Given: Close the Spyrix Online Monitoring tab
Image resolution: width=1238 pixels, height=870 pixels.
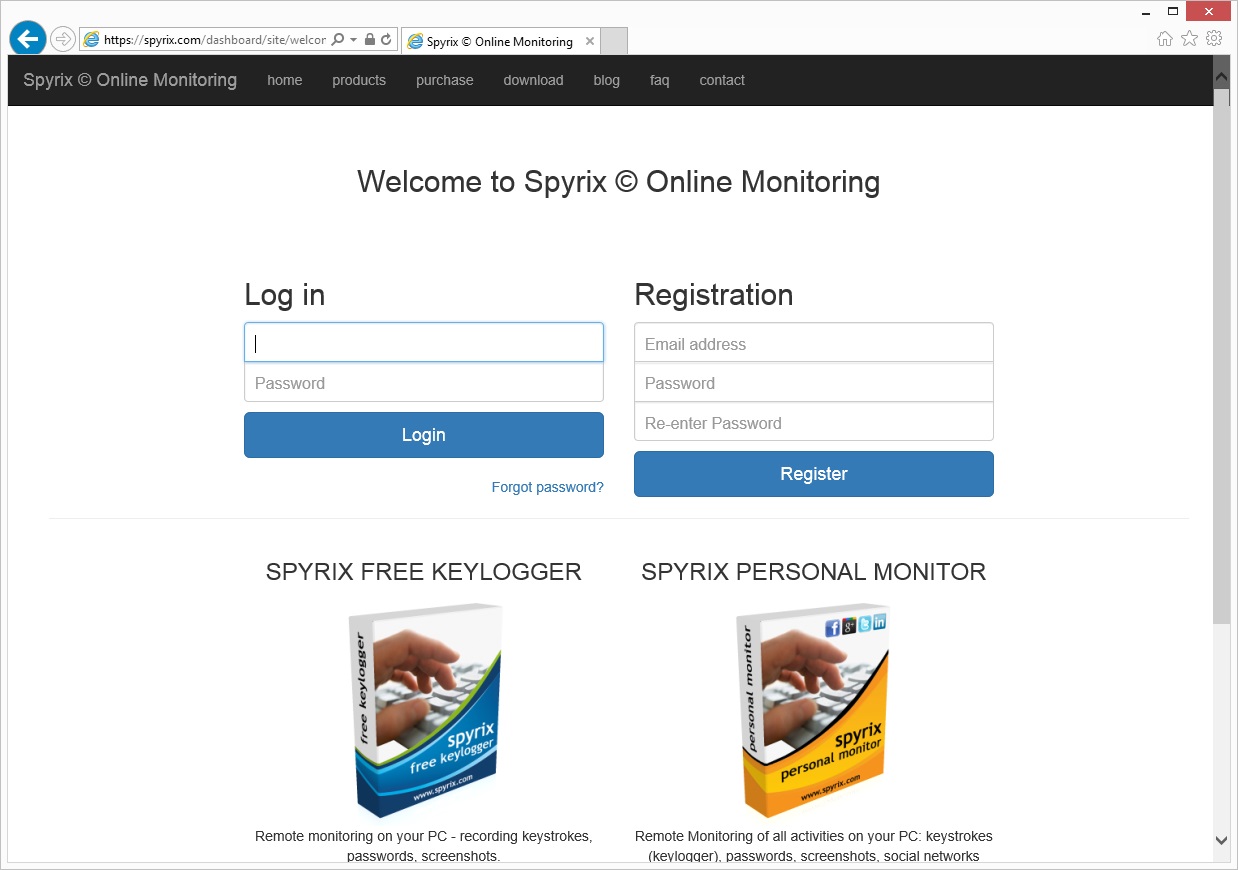Looking at the screenshot, I should coord(590,41).
